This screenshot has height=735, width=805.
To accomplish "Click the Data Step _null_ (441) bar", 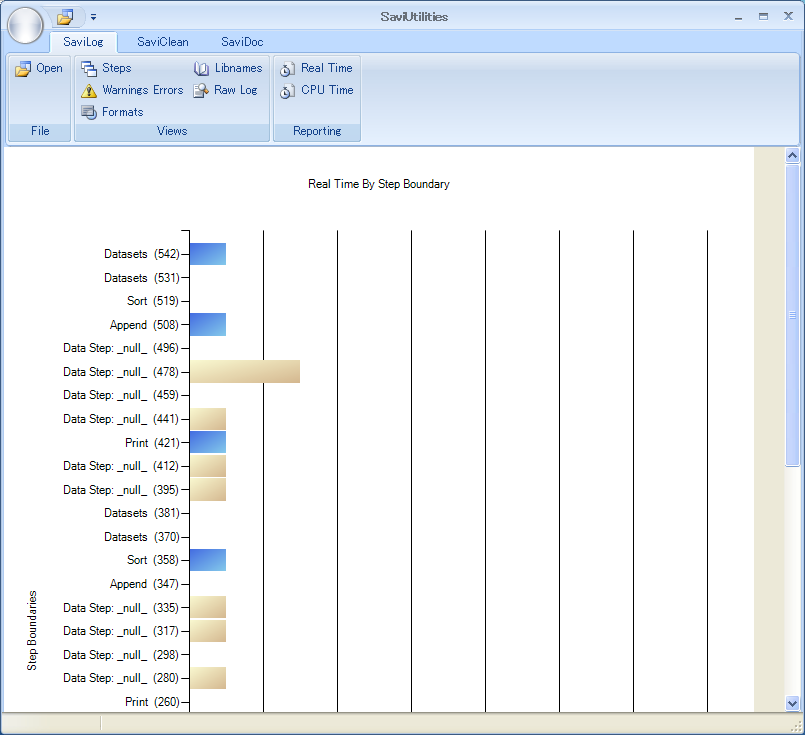I will 208,419.
